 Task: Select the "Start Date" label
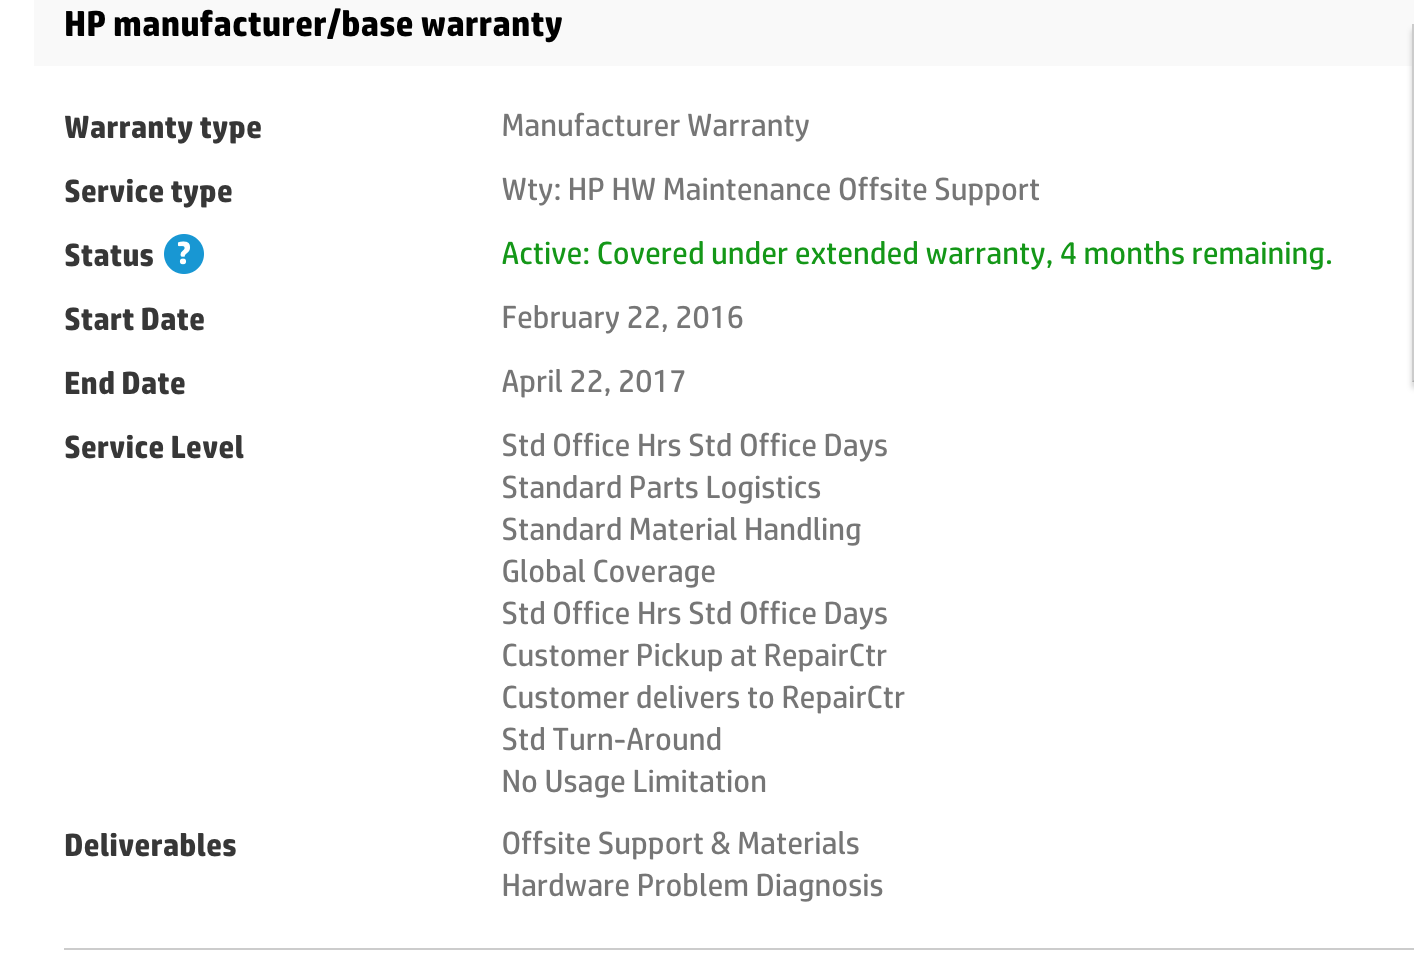click(x=134, y=320)
